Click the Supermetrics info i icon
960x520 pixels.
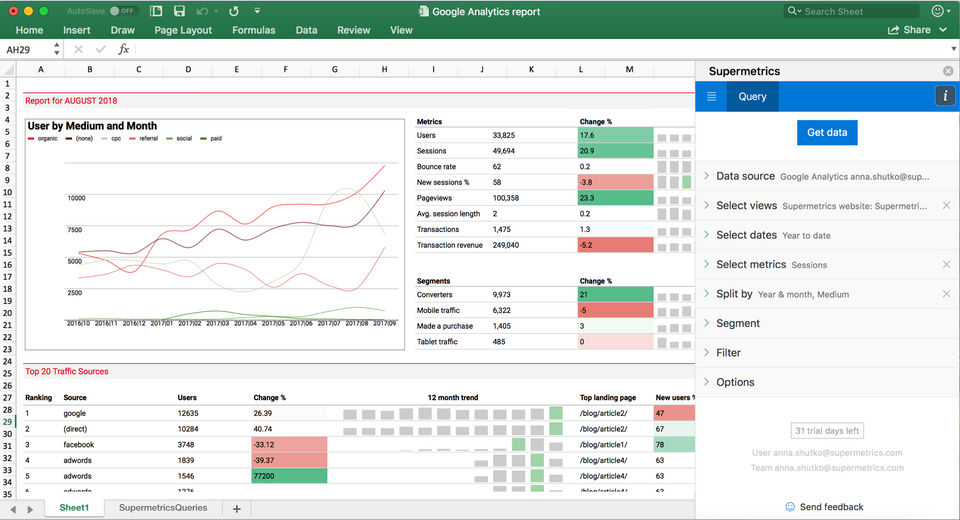pos(945,96)
